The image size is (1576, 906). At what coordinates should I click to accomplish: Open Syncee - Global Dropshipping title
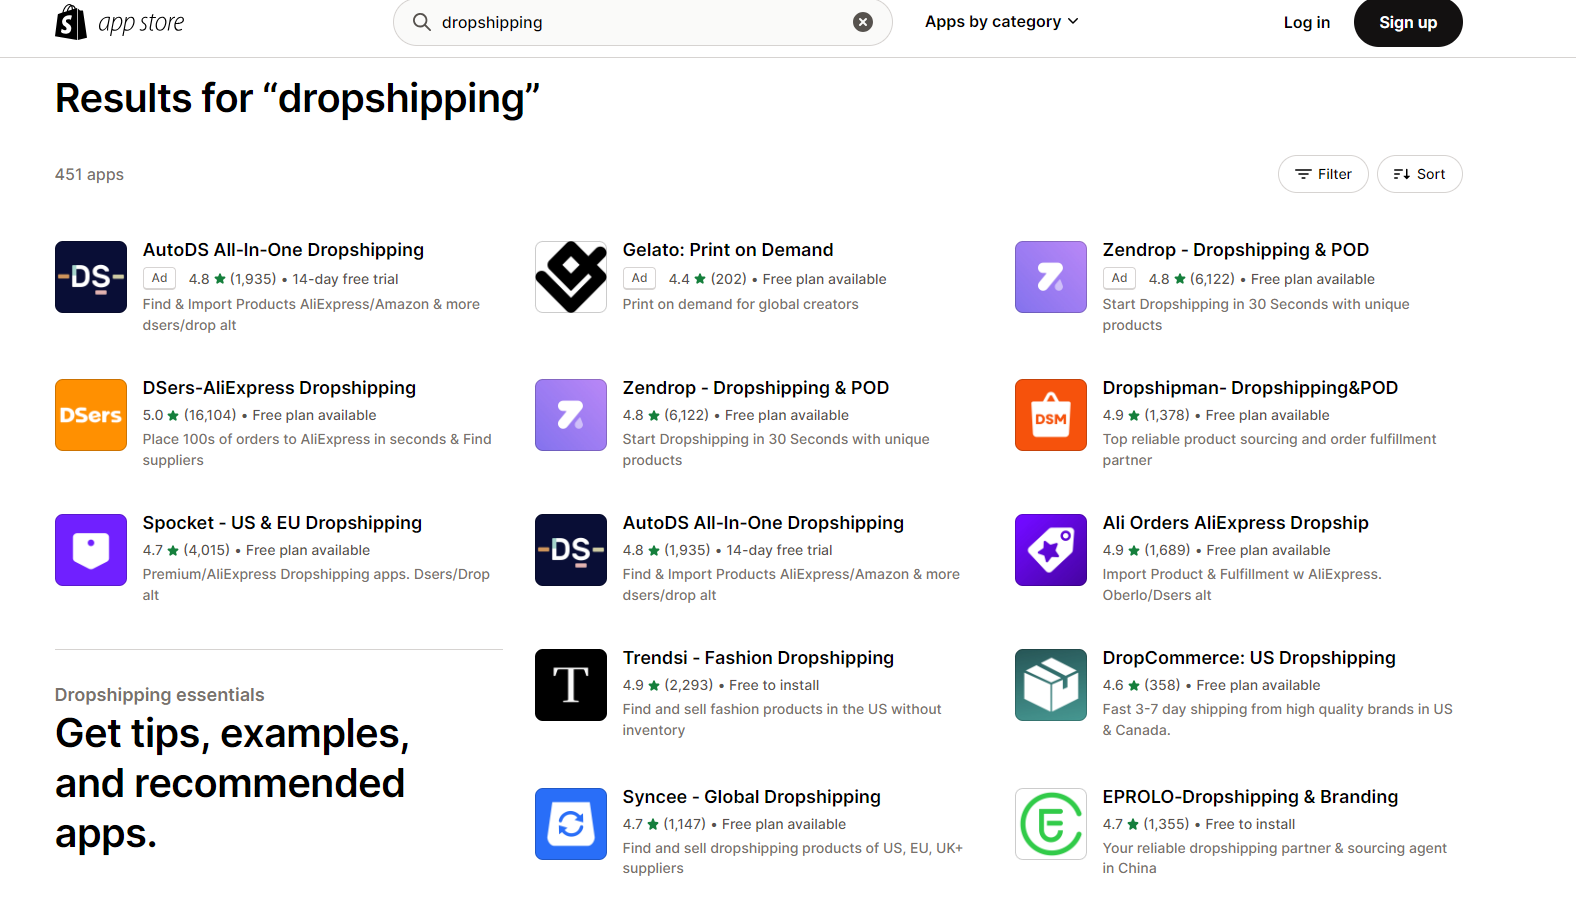(752, 797)
